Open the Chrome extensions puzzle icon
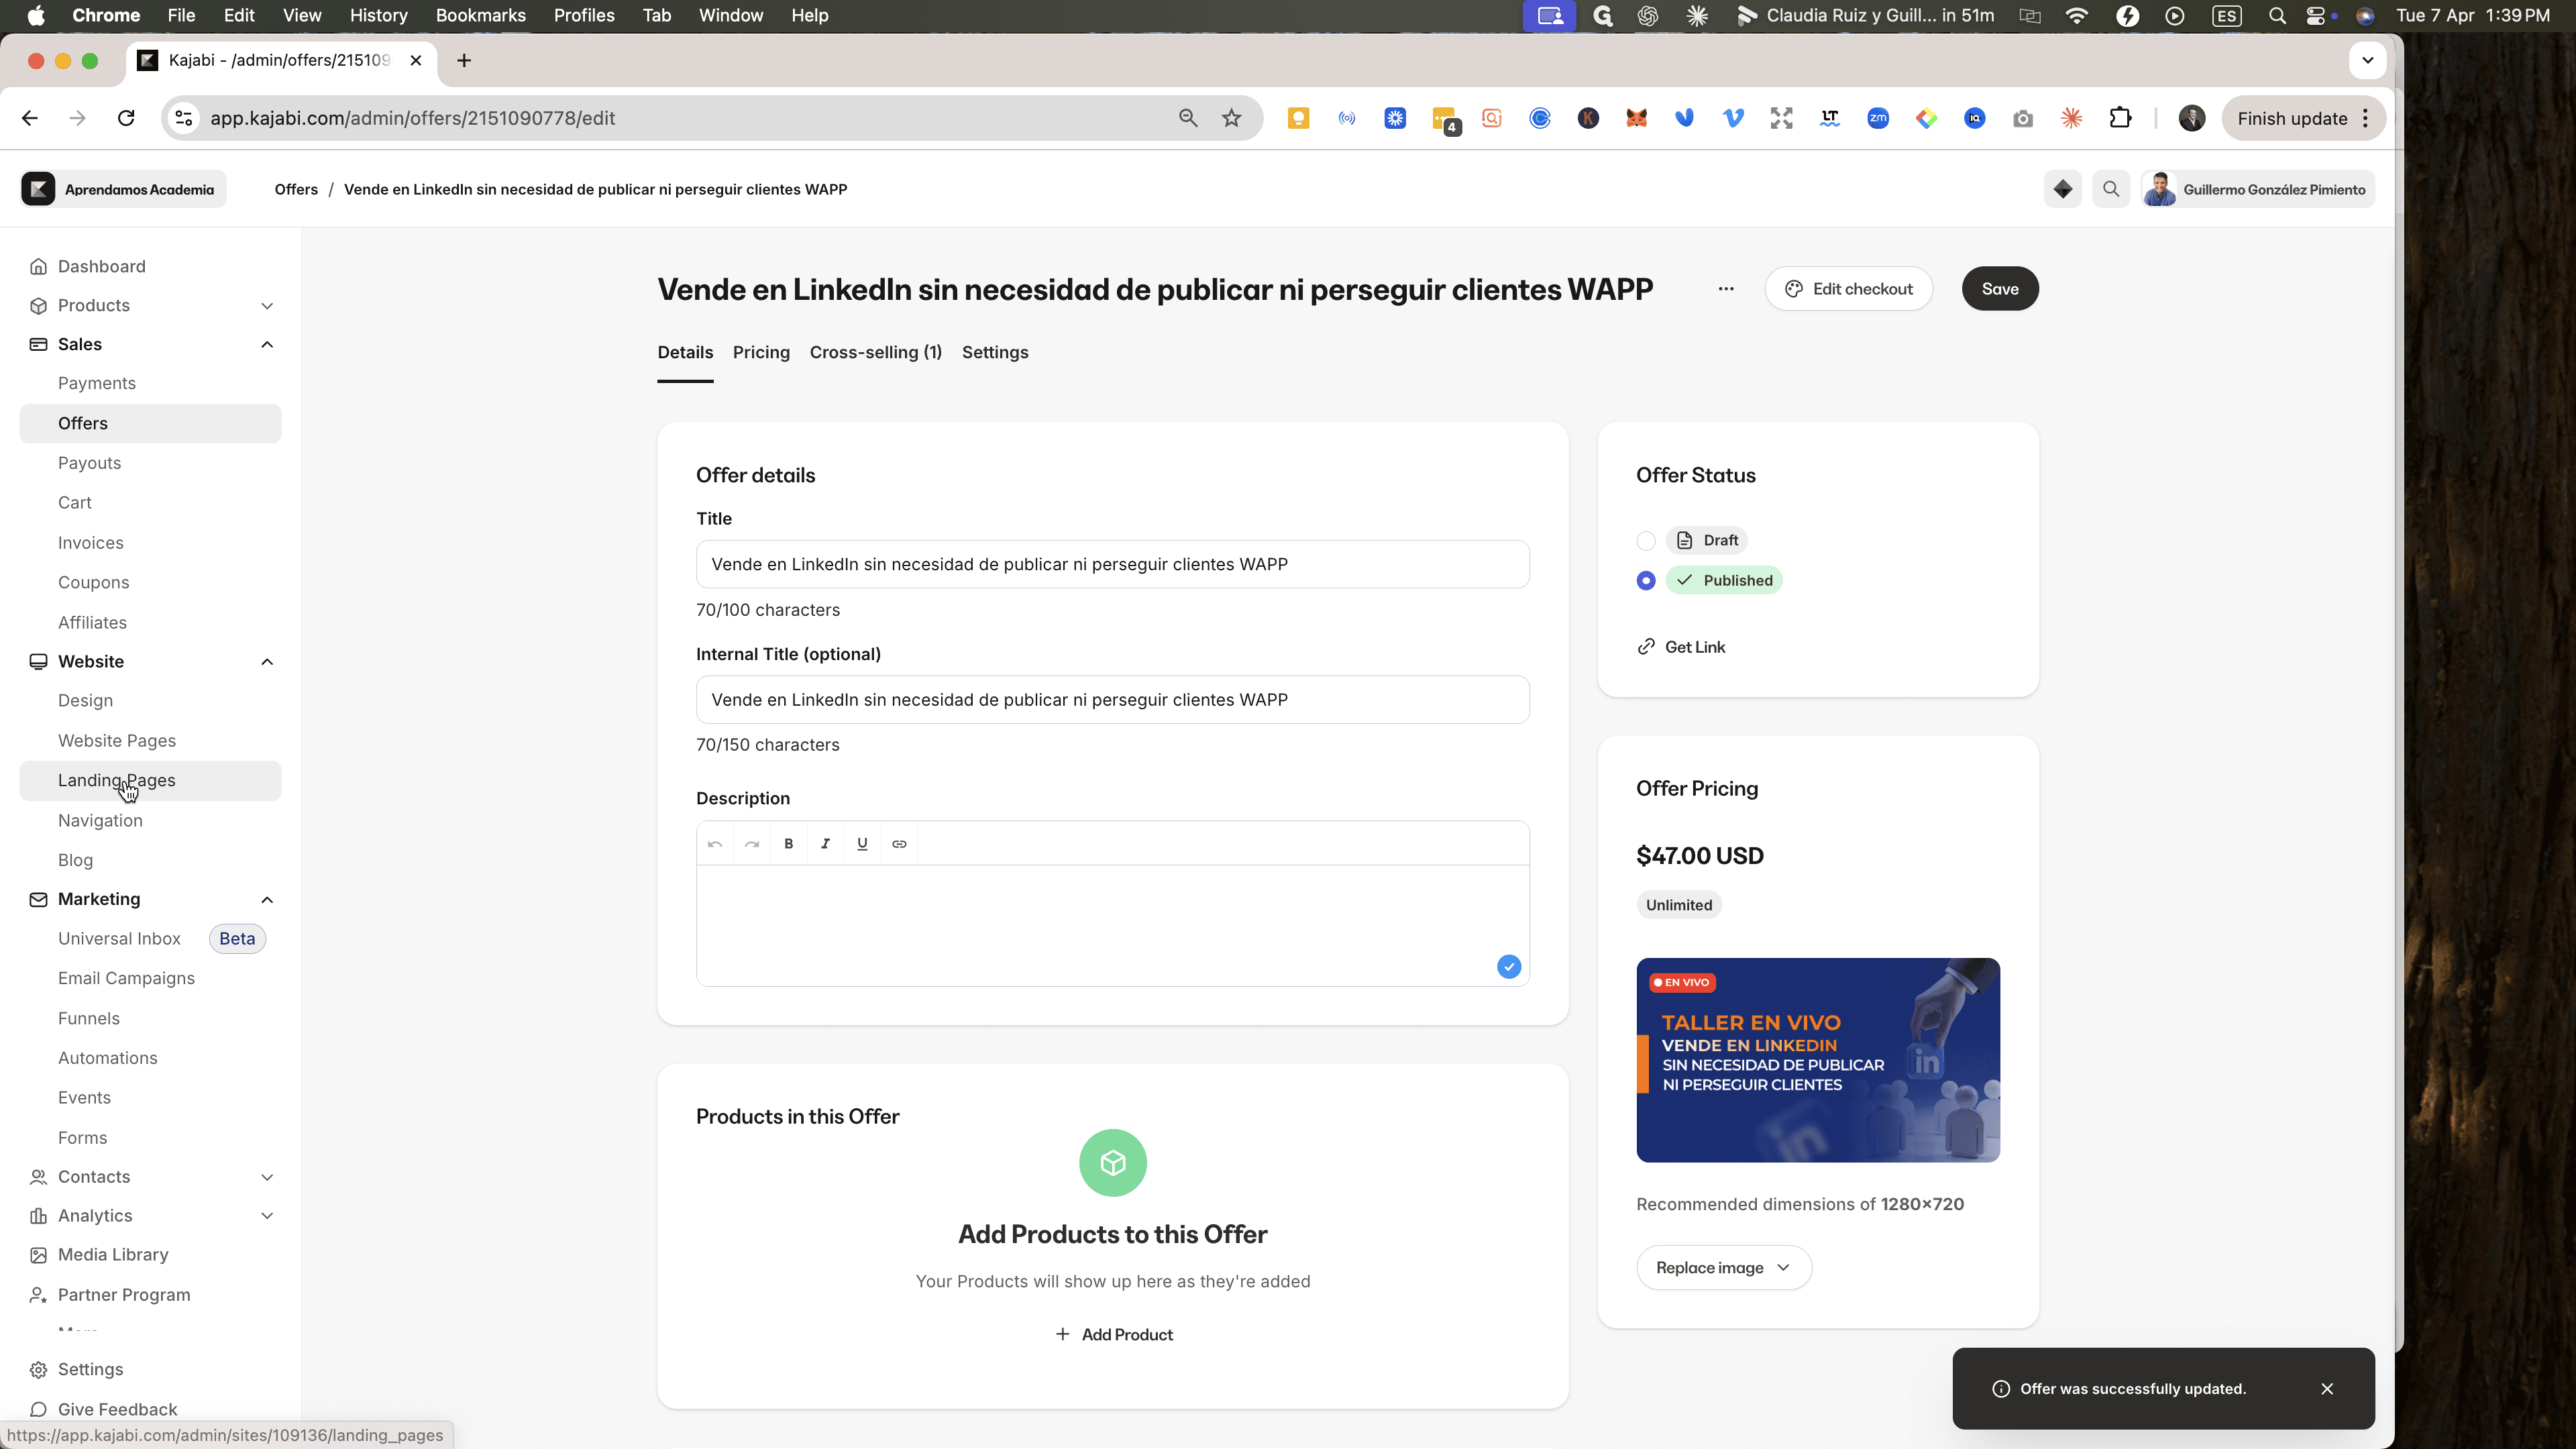This screenshot has width=2576, height=1449. tap(2120, 118)
